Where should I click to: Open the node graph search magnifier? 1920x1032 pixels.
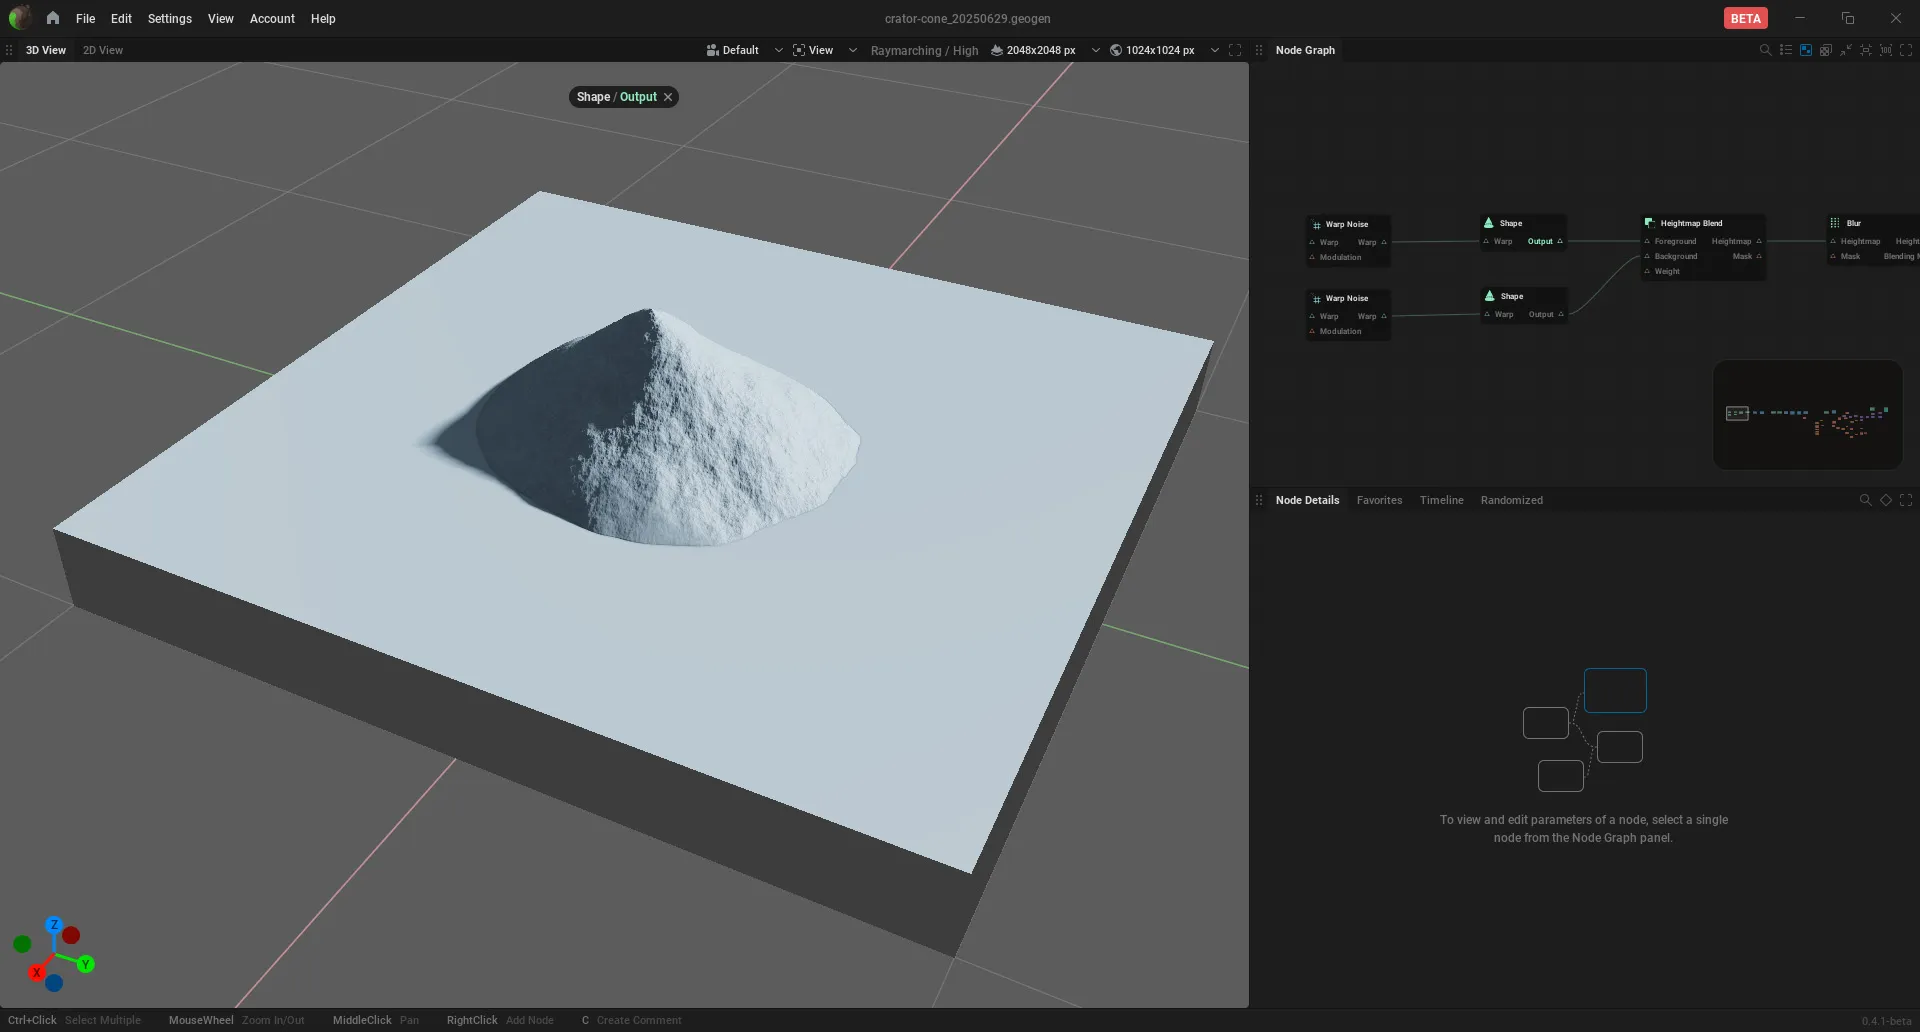tap(1765, 50)
